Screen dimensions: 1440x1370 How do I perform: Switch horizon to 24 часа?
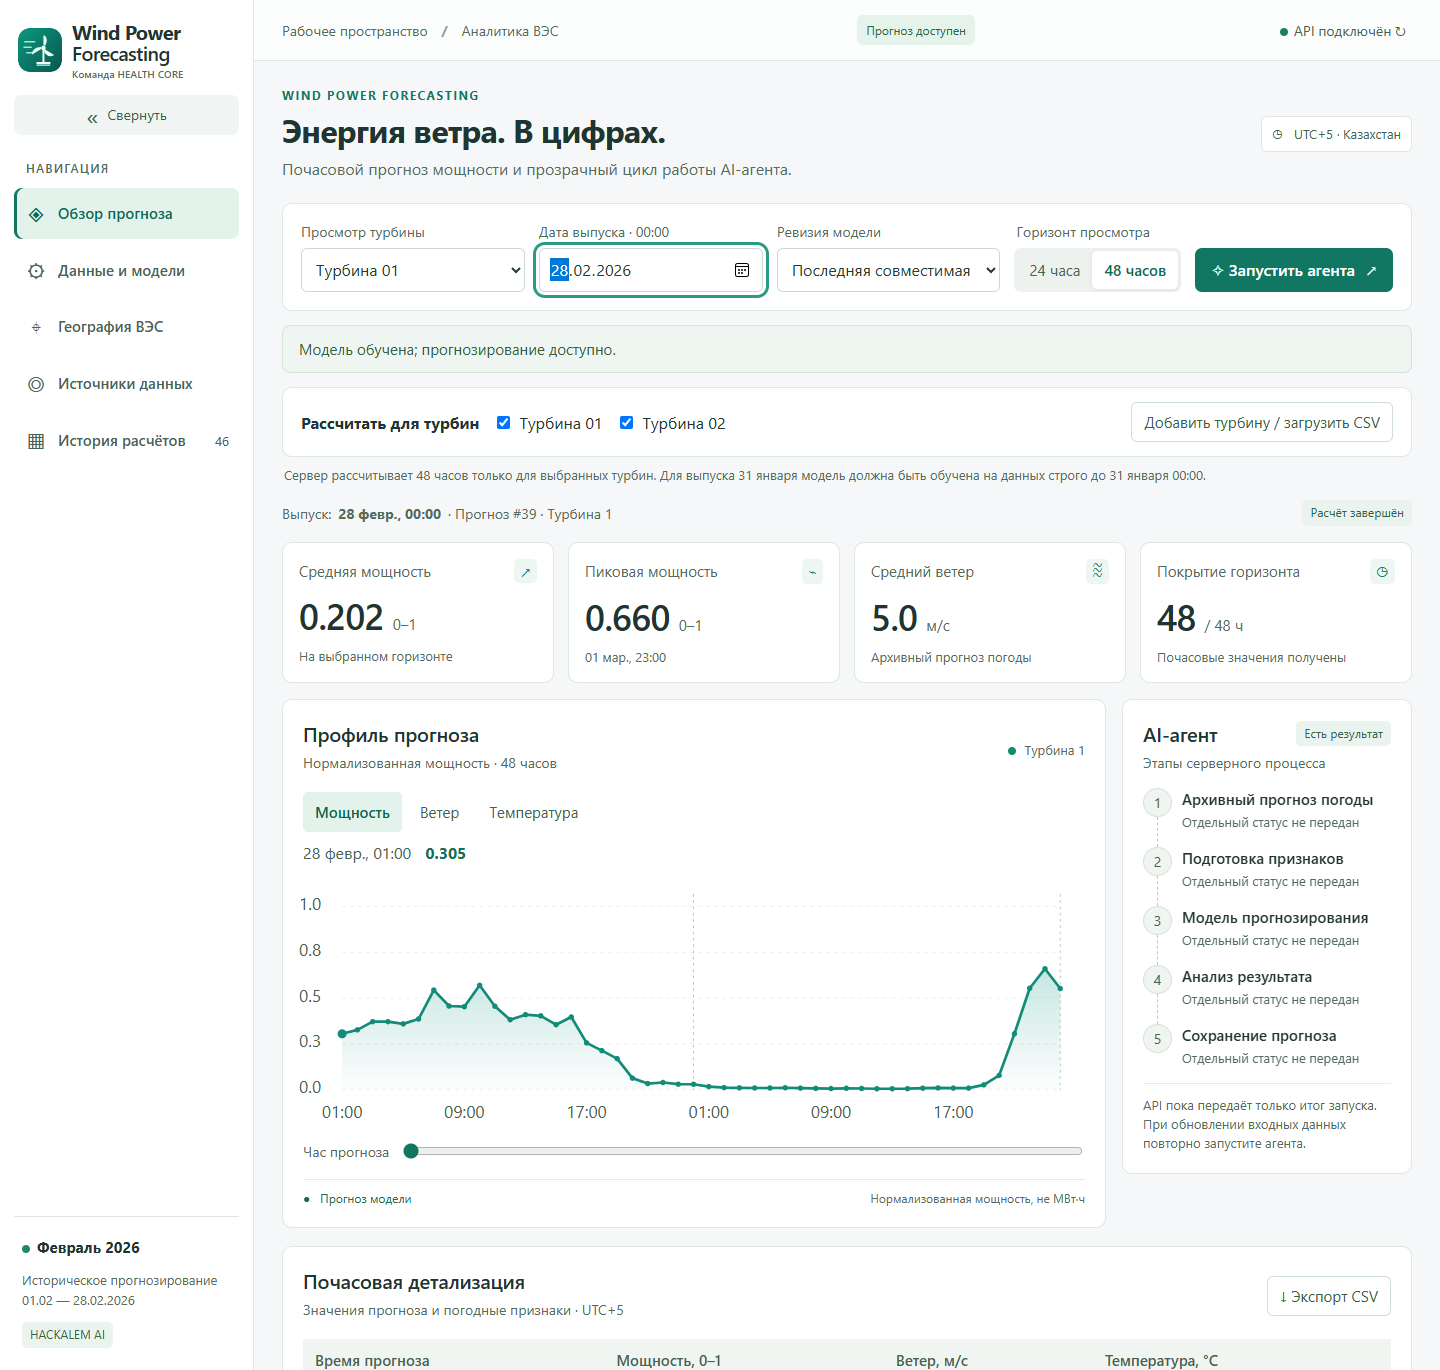point(1055,270)
